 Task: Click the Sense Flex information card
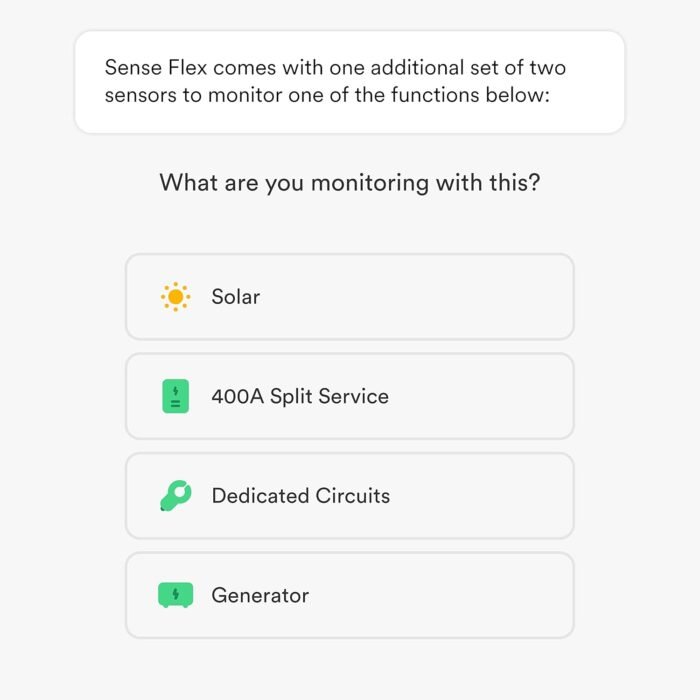[350, 82]
